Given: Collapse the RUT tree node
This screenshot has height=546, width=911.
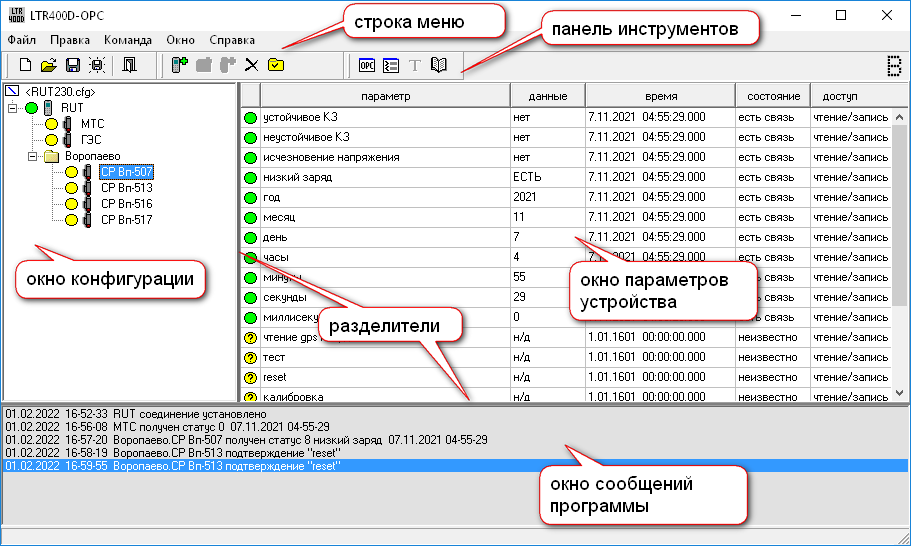Looking at the screenshot, I should 12,108.
